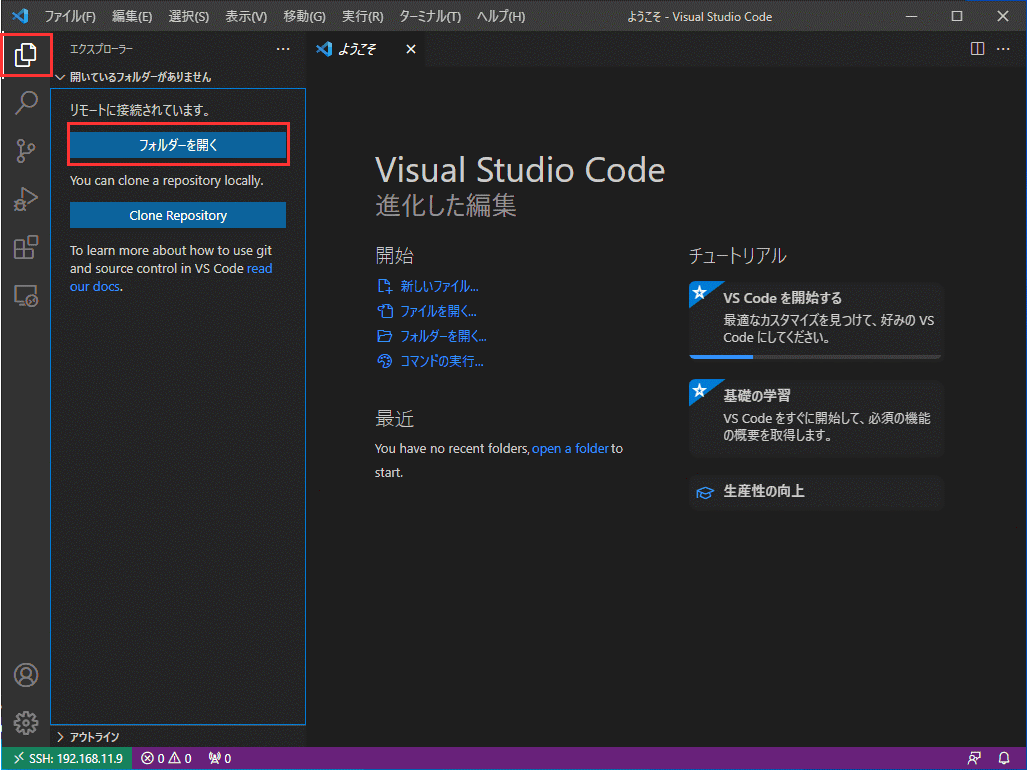Open the Accounts icon
The height and width of the screenshot is (771, 1028).
[x=26, y=675]
